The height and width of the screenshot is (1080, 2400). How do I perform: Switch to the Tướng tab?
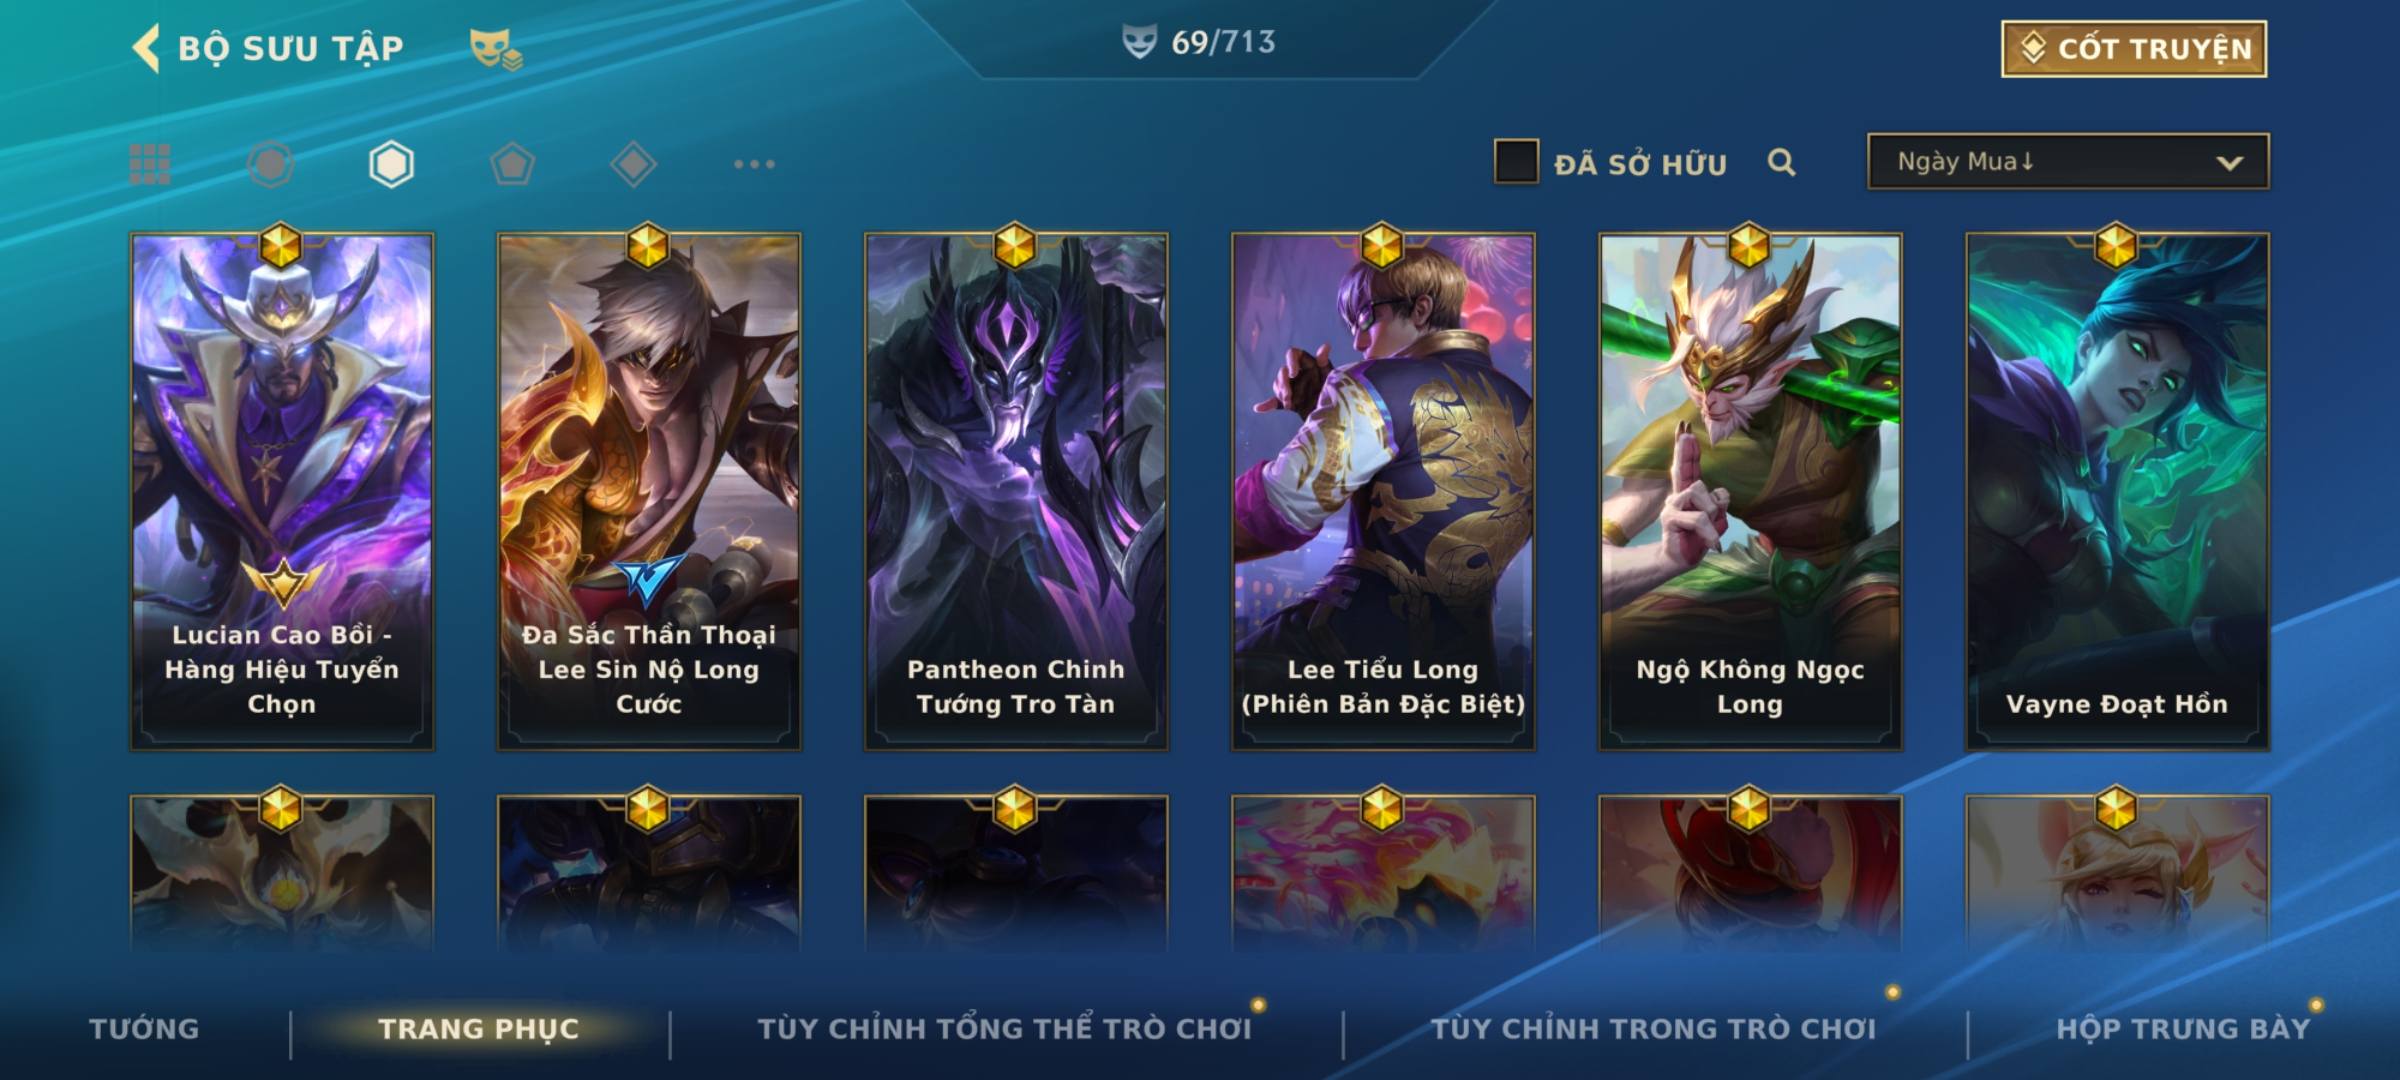[144, 1028]
